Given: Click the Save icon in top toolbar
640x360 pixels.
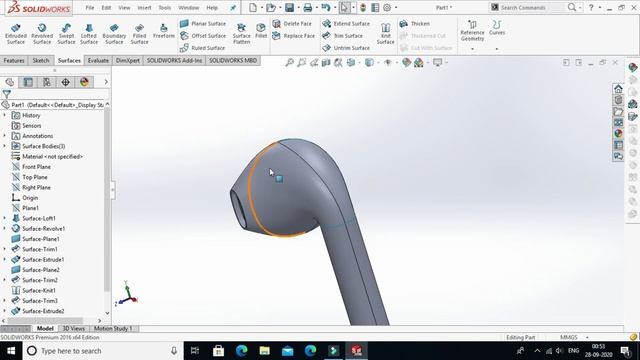Looking at the screenshot, I should pos(289,7).
